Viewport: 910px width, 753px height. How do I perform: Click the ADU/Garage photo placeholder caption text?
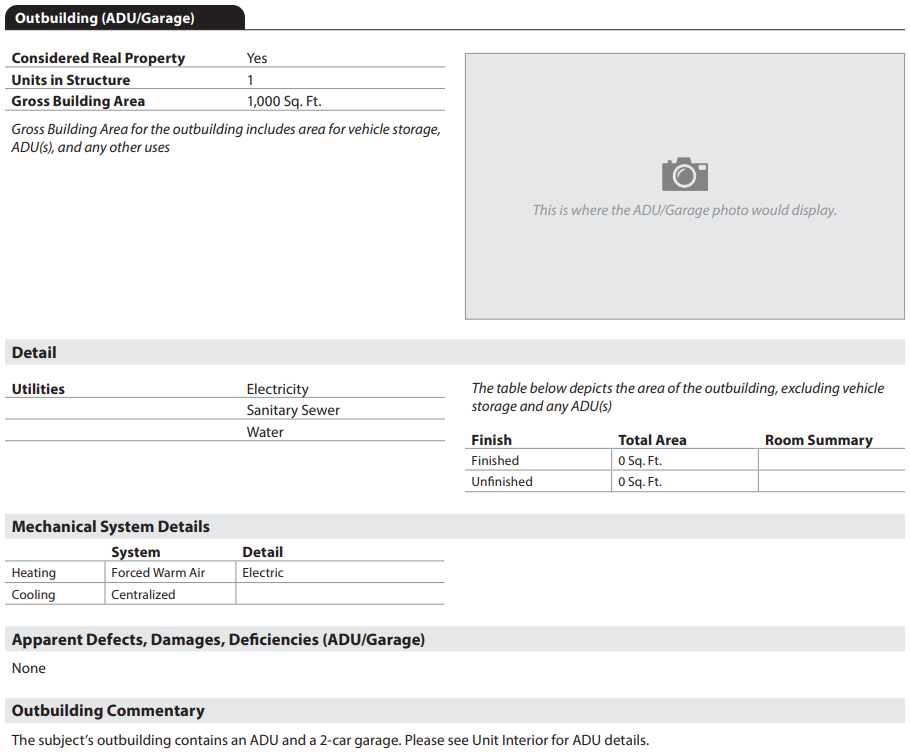pyautogui.click(x=685, y=210)
